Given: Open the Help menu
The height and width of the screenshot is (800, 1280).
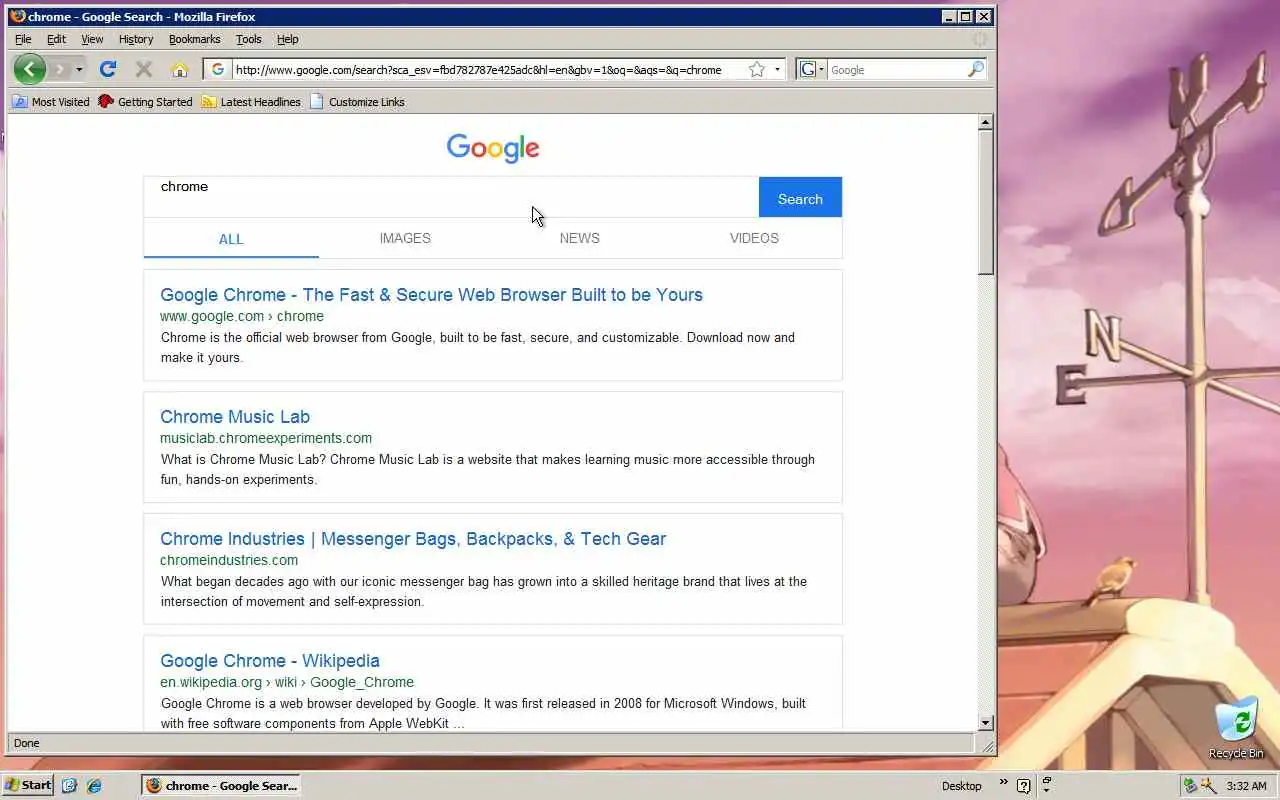Looking at the screenshot, I should click(x=288, y=39).
